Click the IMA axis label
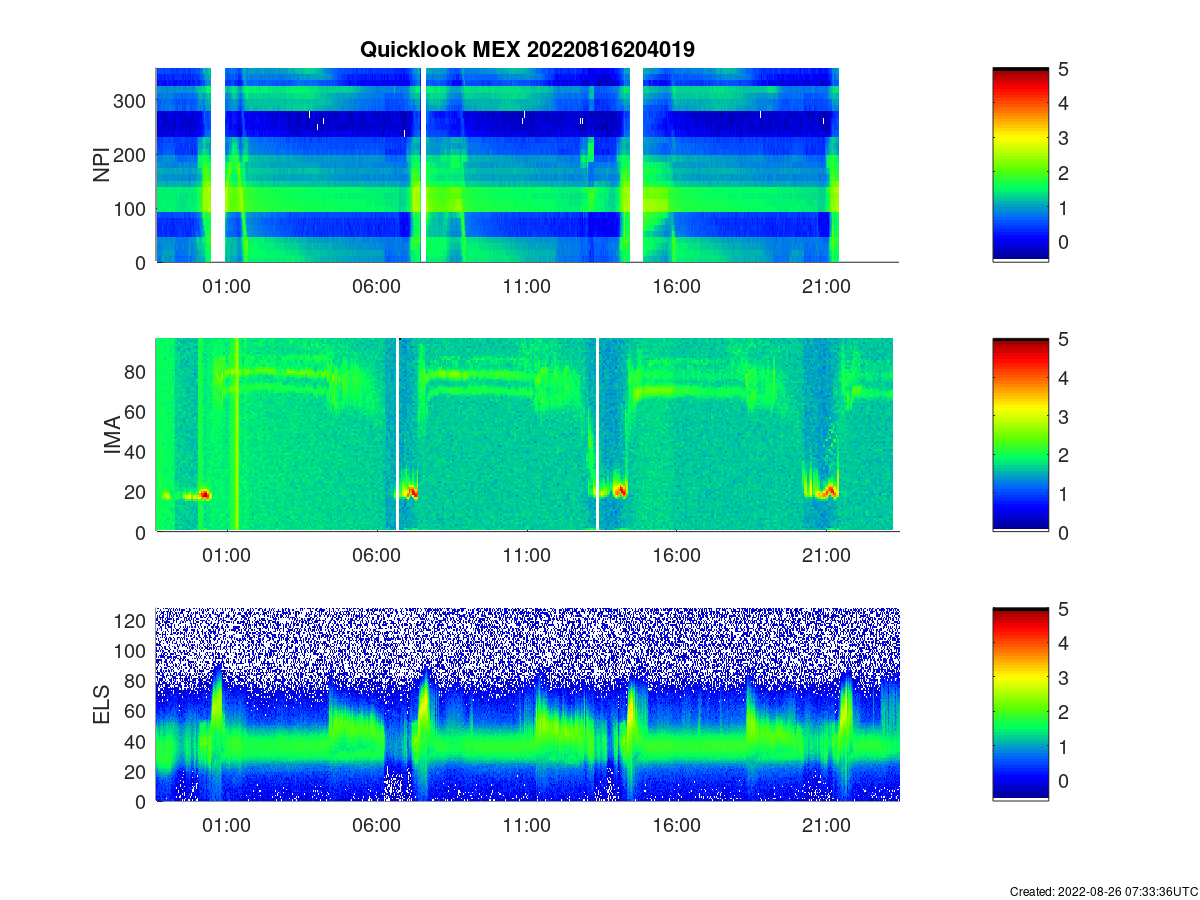 coord(112,436)
